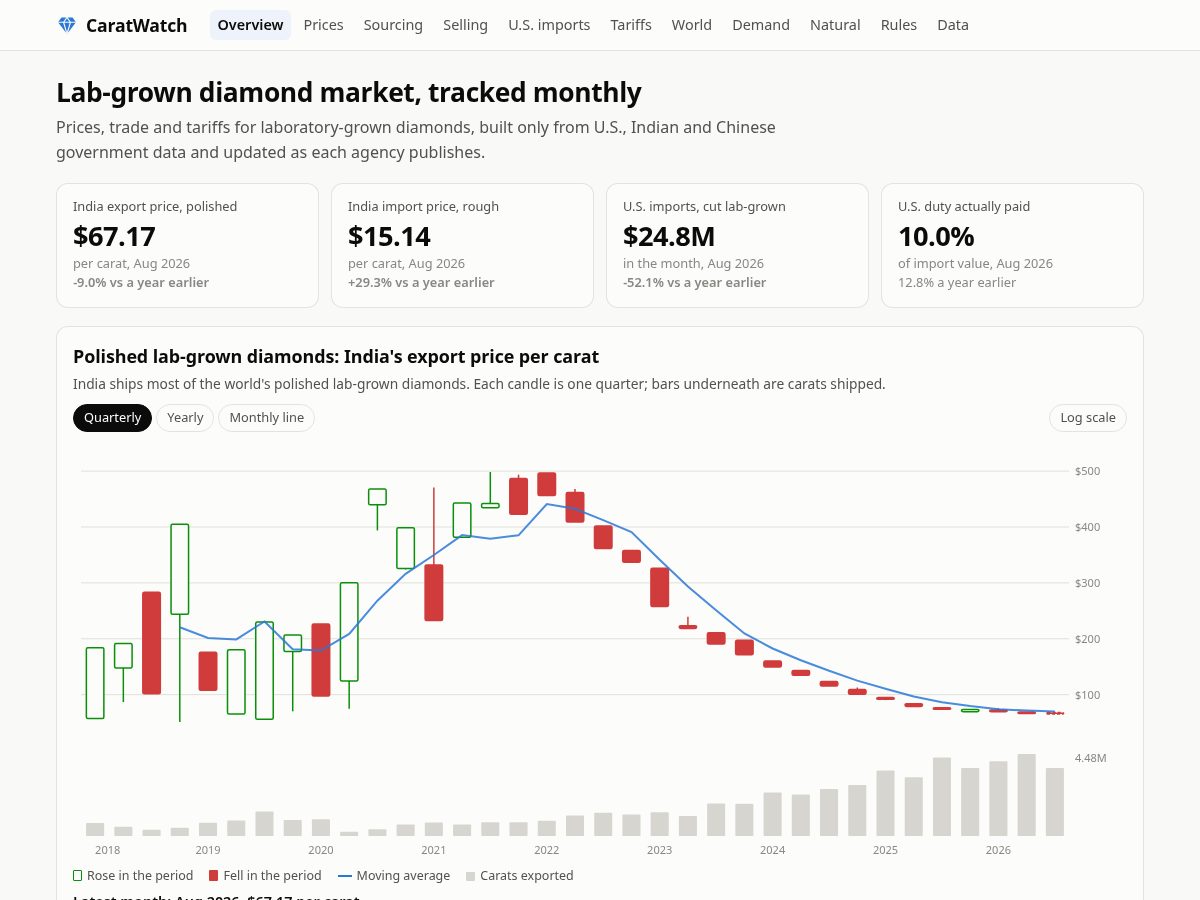
Task: Click the 2025 x-axis label
Action: pos(885,850)
